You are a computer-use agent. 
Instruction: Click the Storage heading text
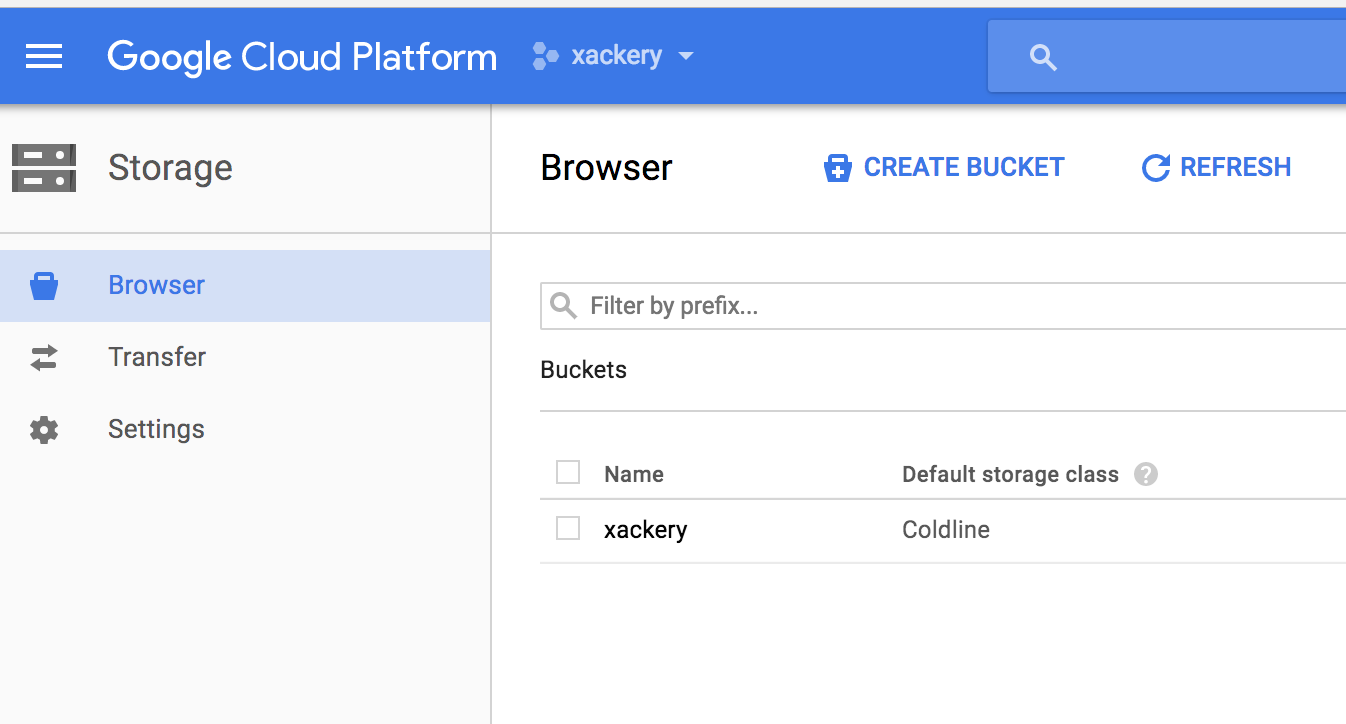coord(170,168)
